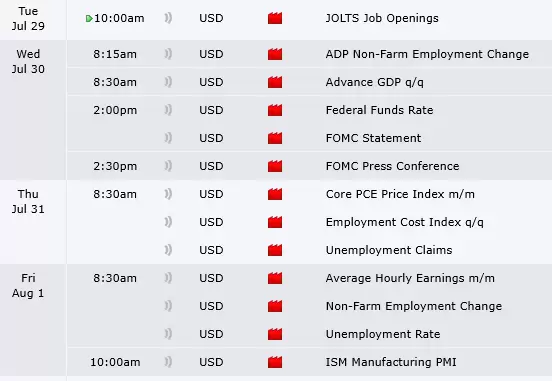The width and height of the screenshot is (552, 381).
Task: Toggle the sound alert on the FOMC Statement row
Action: [x=168, y=138]
